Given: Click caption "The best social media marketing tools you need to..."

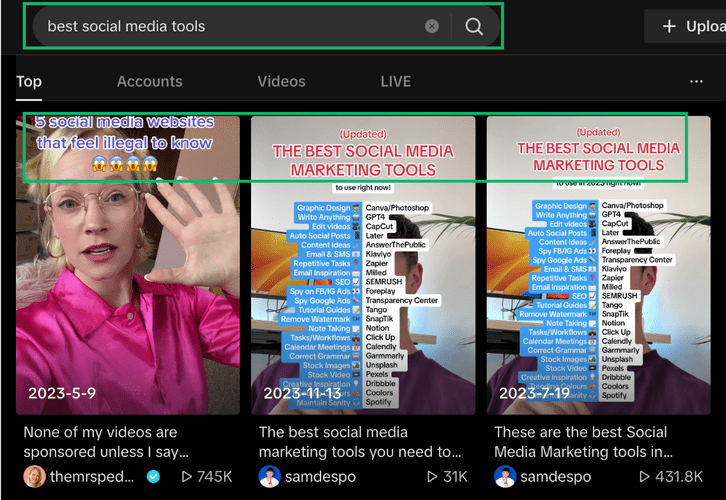Looking at the screenshot, I should (360, 442).
